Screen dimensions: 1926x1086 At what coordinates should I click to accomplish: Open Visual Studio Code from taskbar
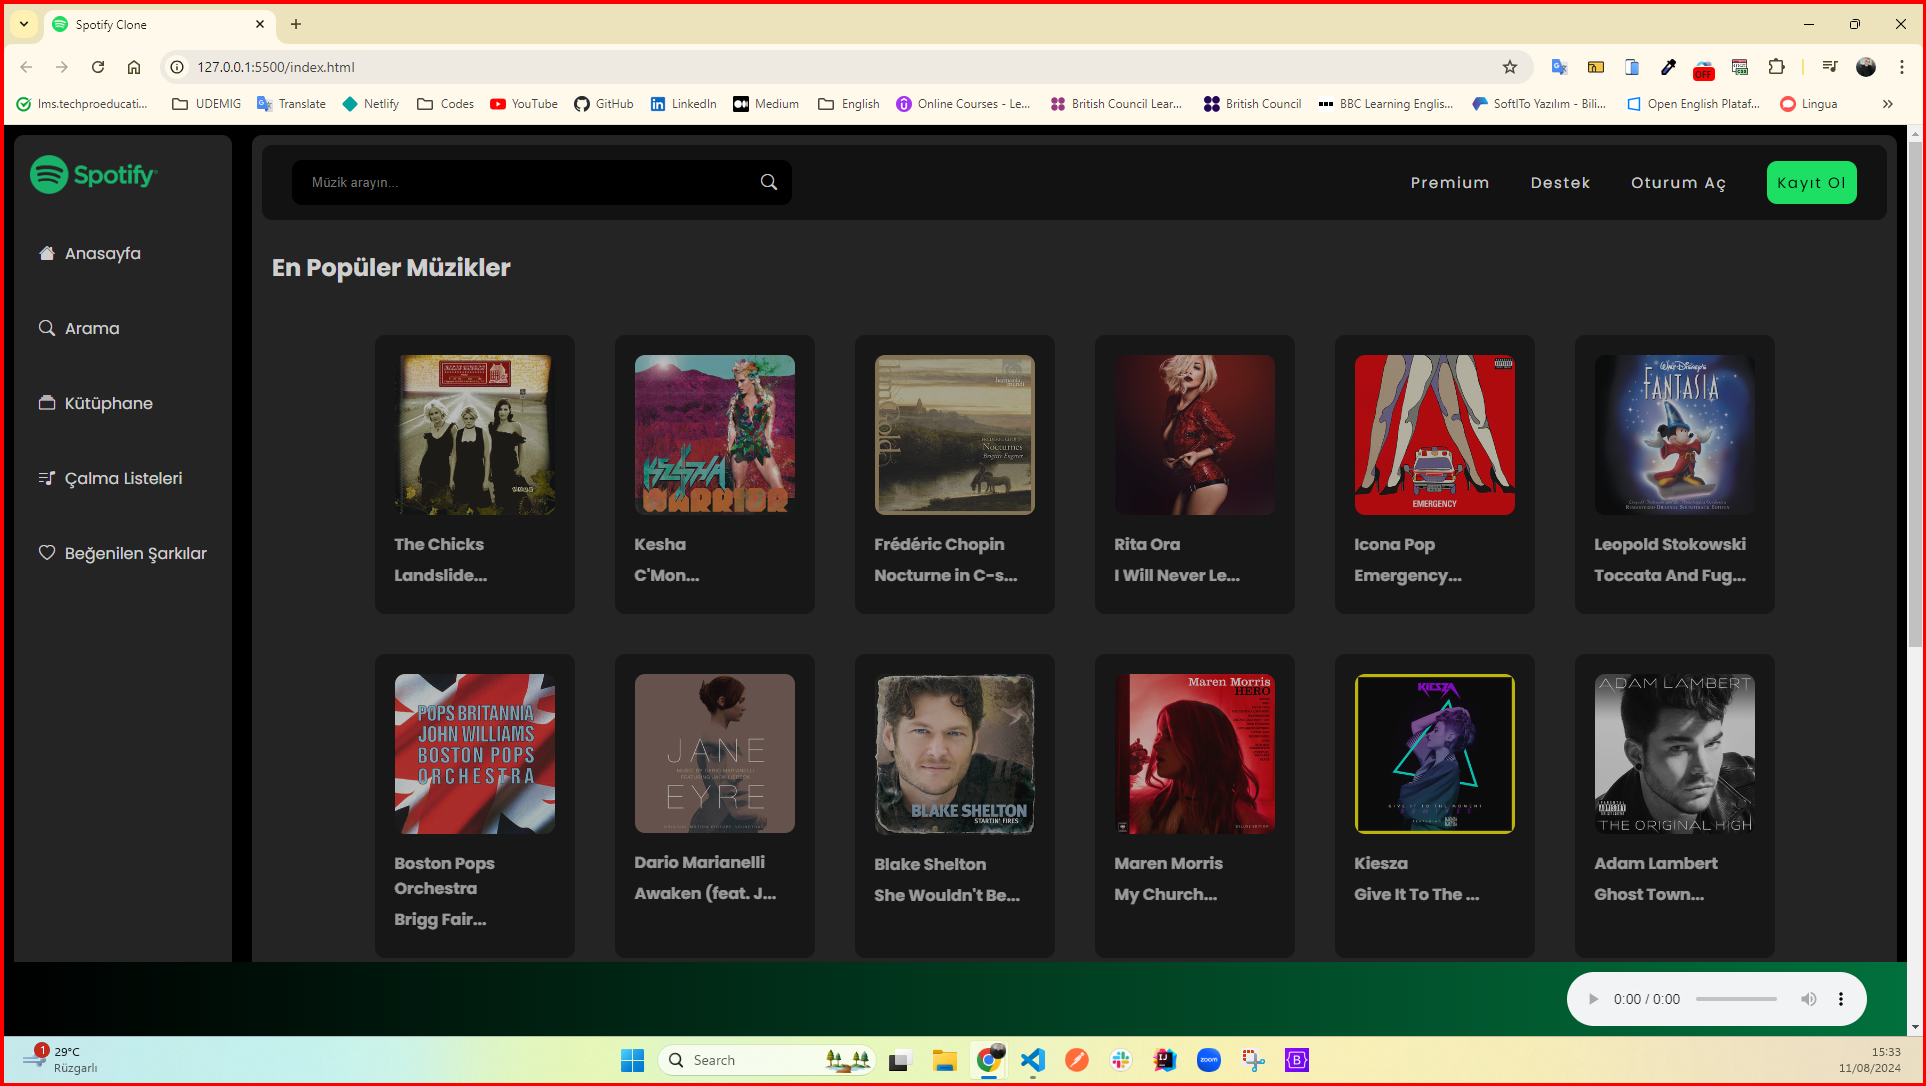[1033, 1060]
